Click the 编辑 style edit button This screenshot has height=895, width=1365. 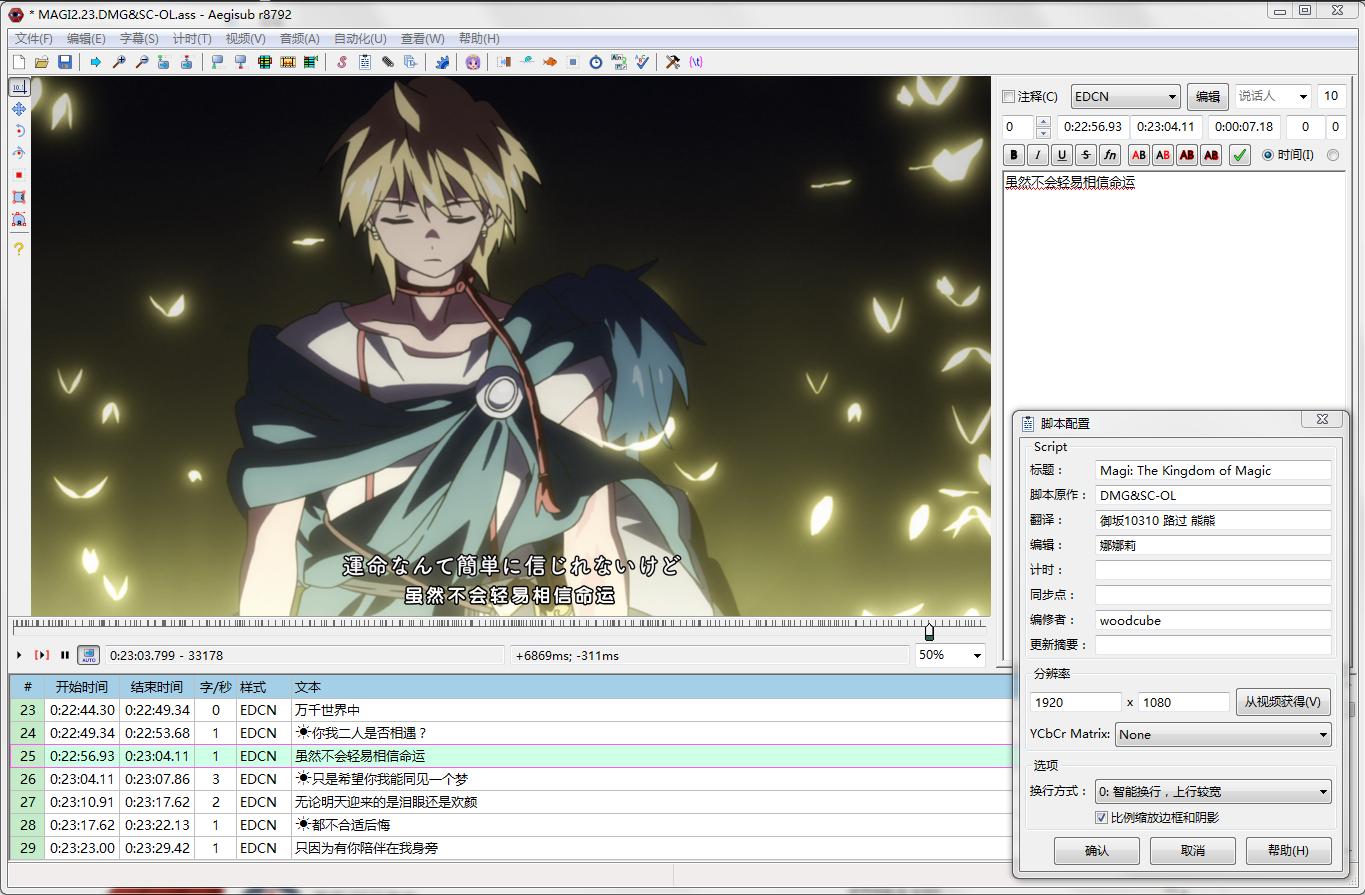[1208, 97]
